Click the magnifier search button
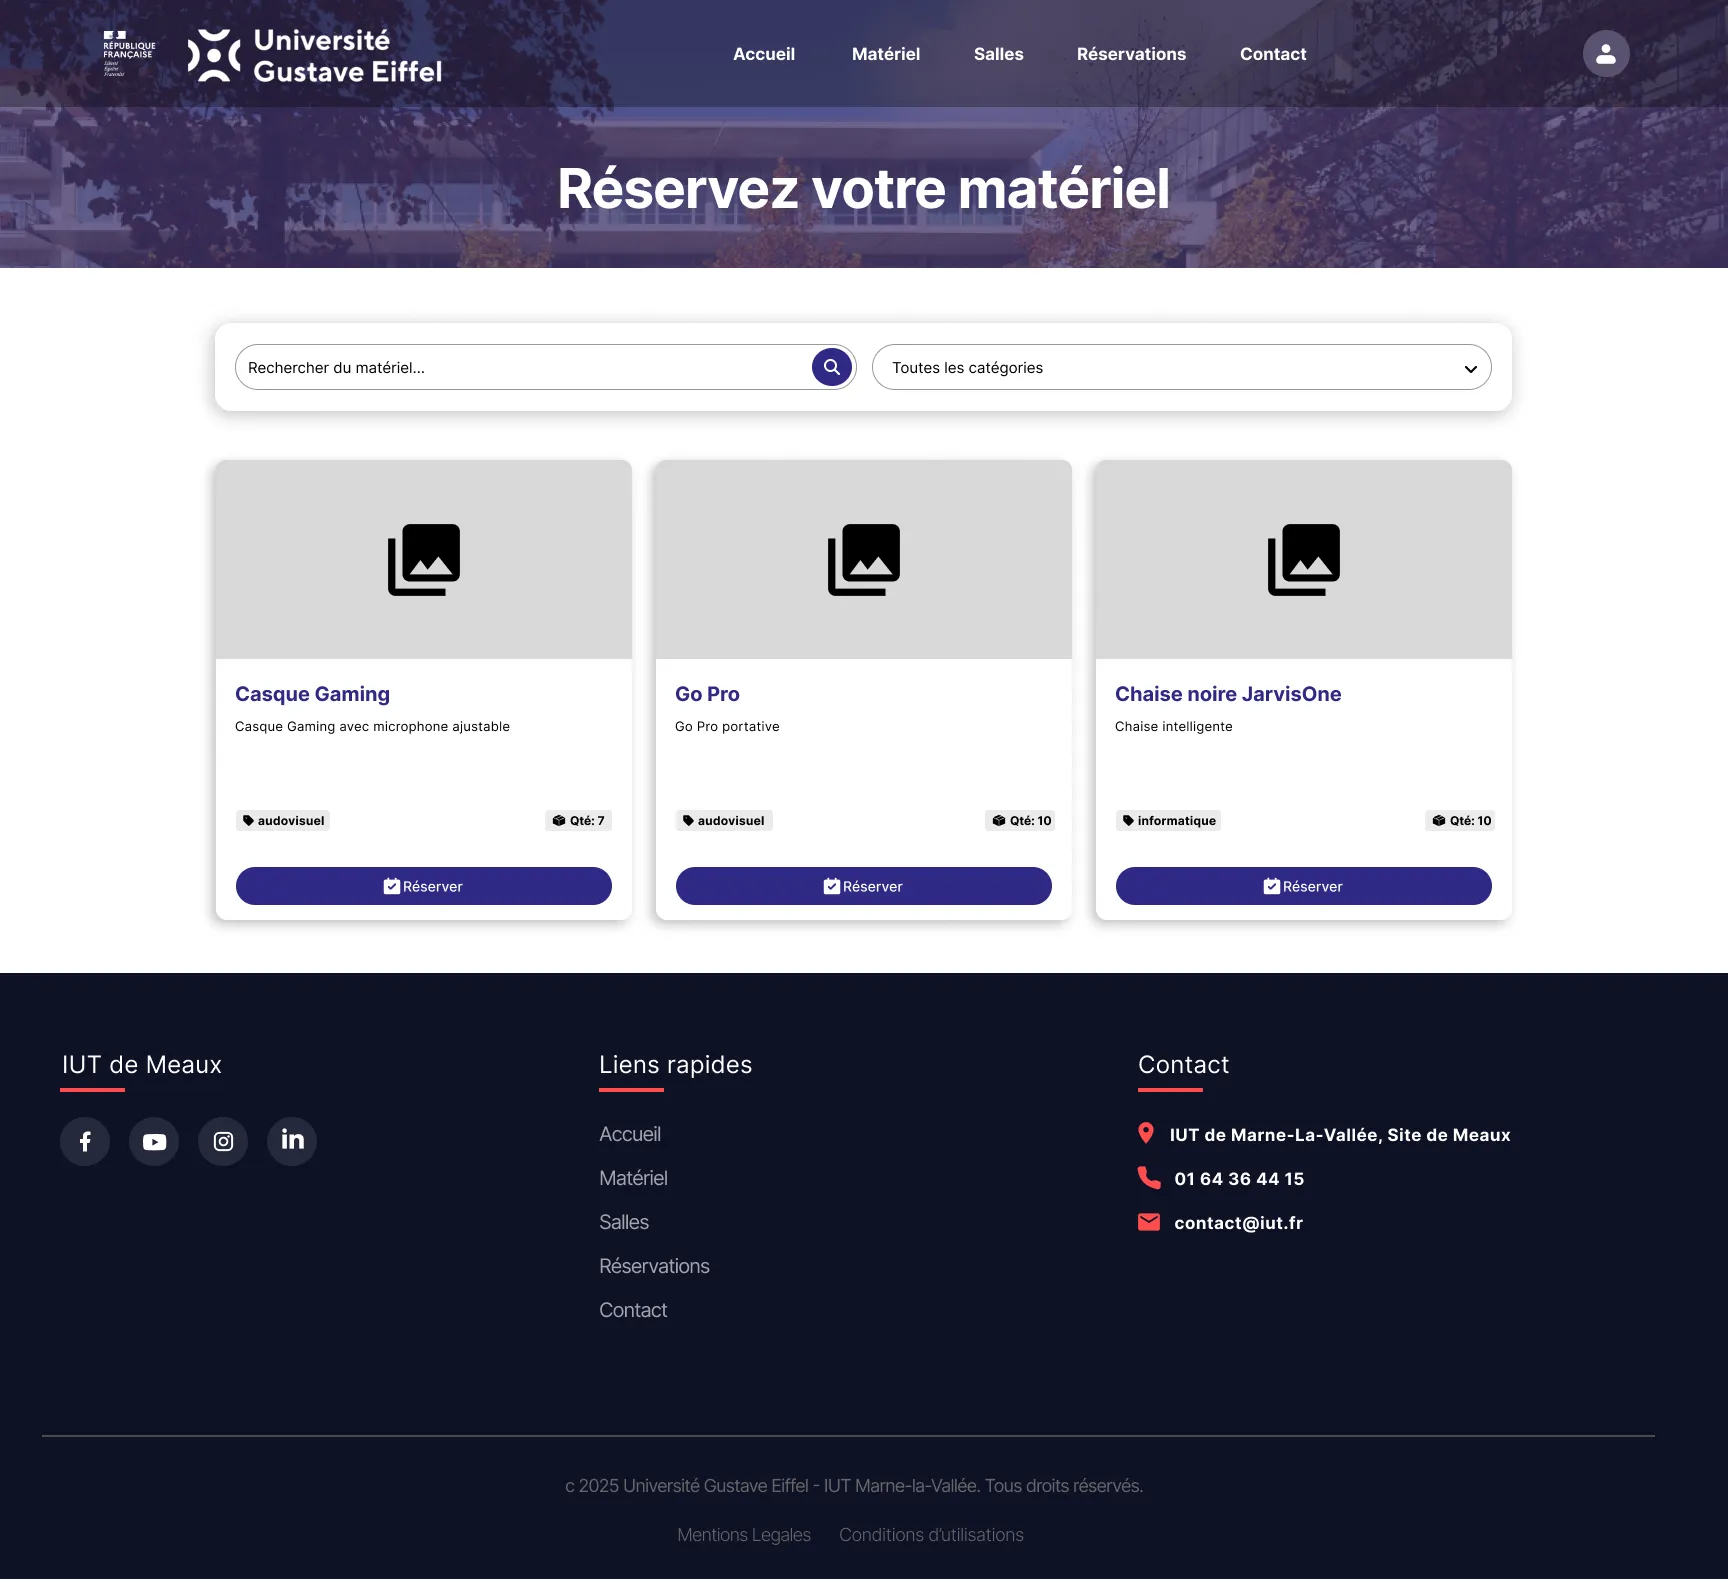The width and height of the screenshot is (1728, 1579). 831,367
